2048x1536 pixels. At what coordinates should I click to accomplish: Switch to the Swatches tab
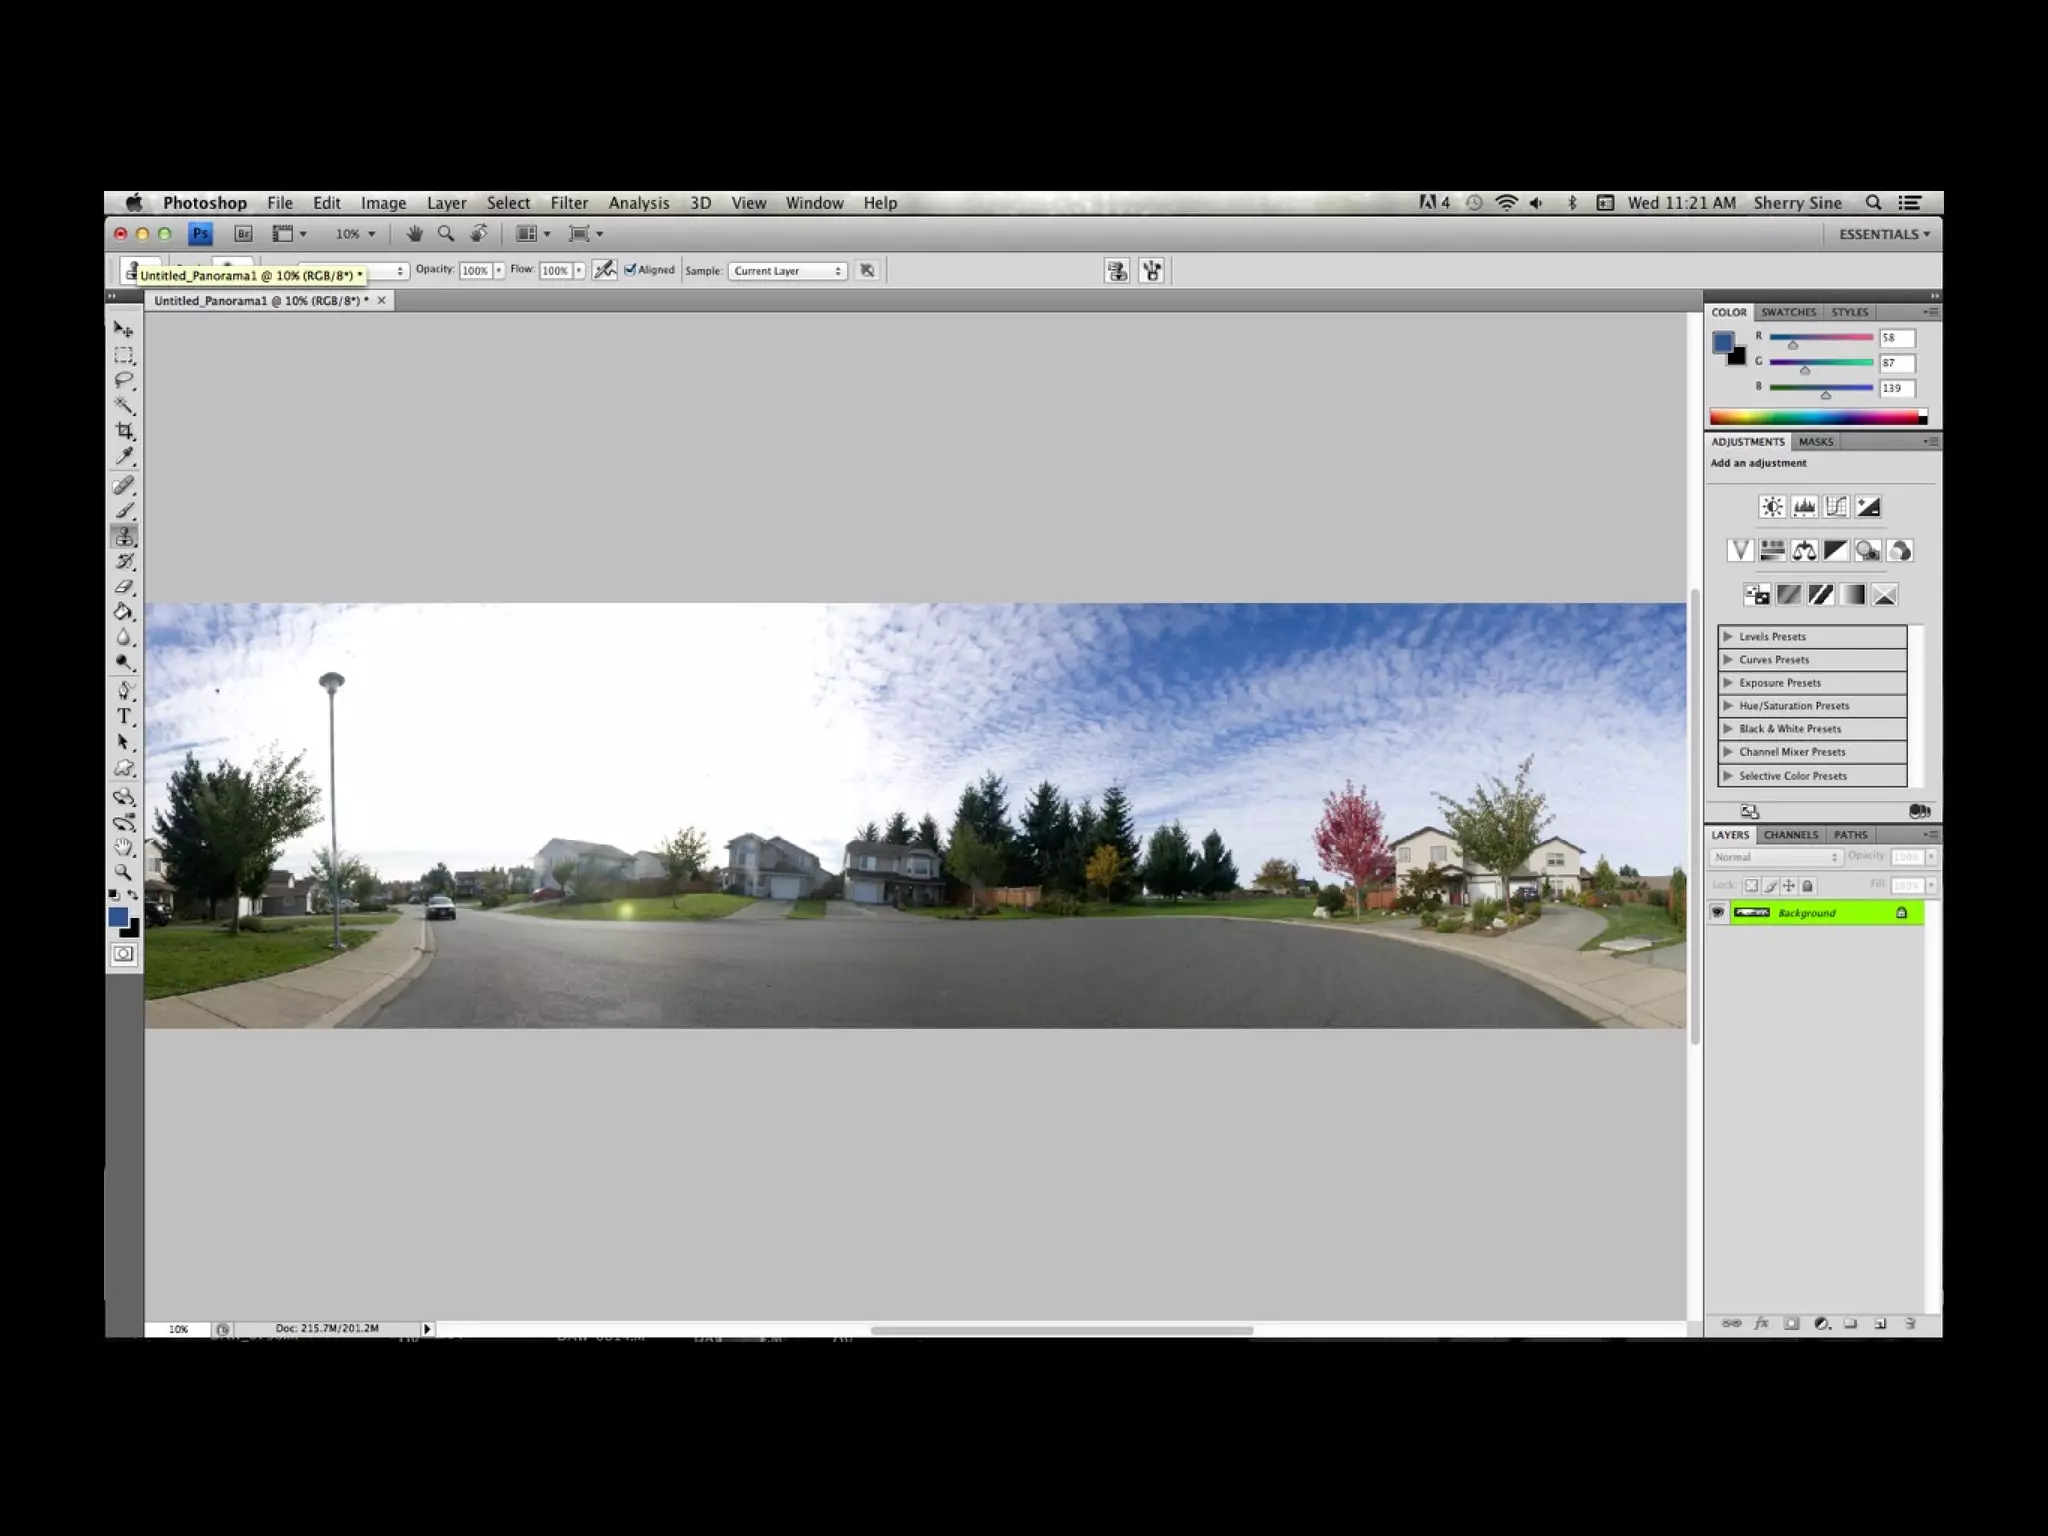pyautogui.click(x=1788, y=312)
